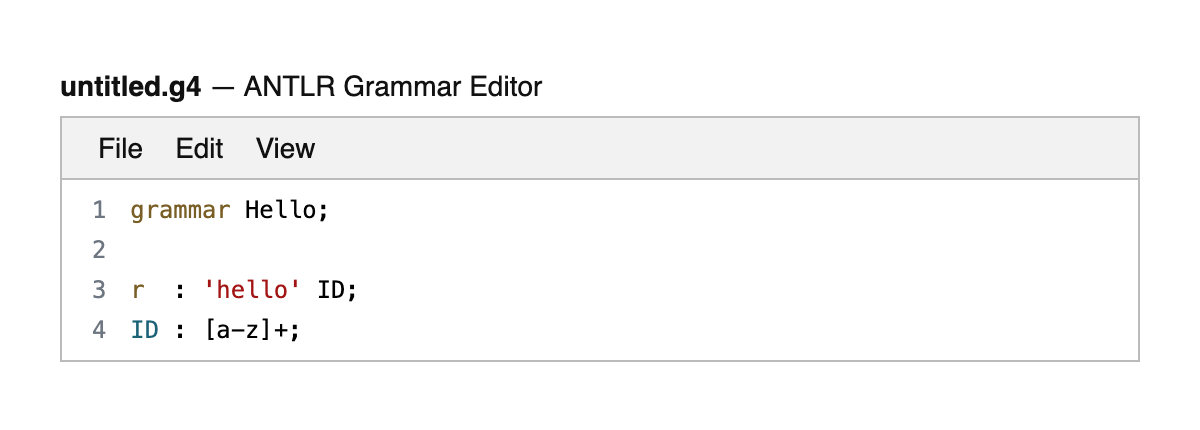Viewport: 1200px width, 430px height.
Task: Click the untitled.g4 file name in the title
Action: pos(131,88)
